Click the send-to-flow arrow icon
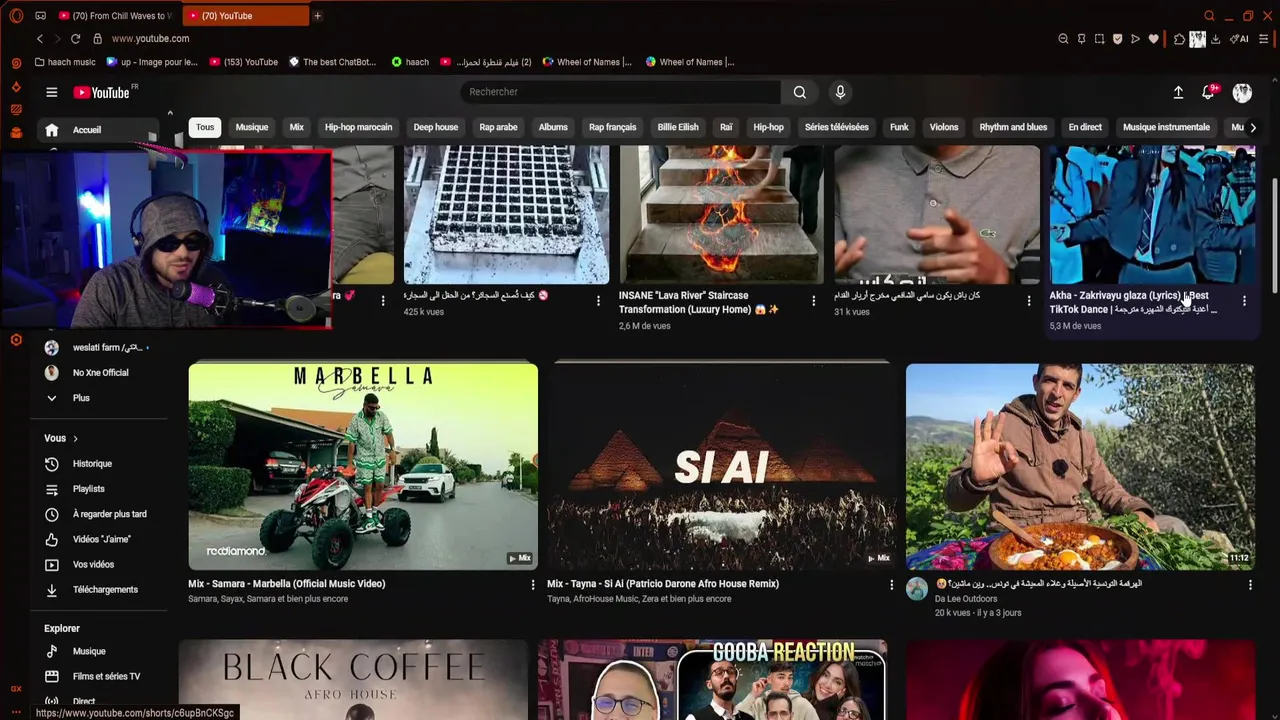Image resolution: width=1280 pixels, height=720 pixels. [x=1135, y=39]
